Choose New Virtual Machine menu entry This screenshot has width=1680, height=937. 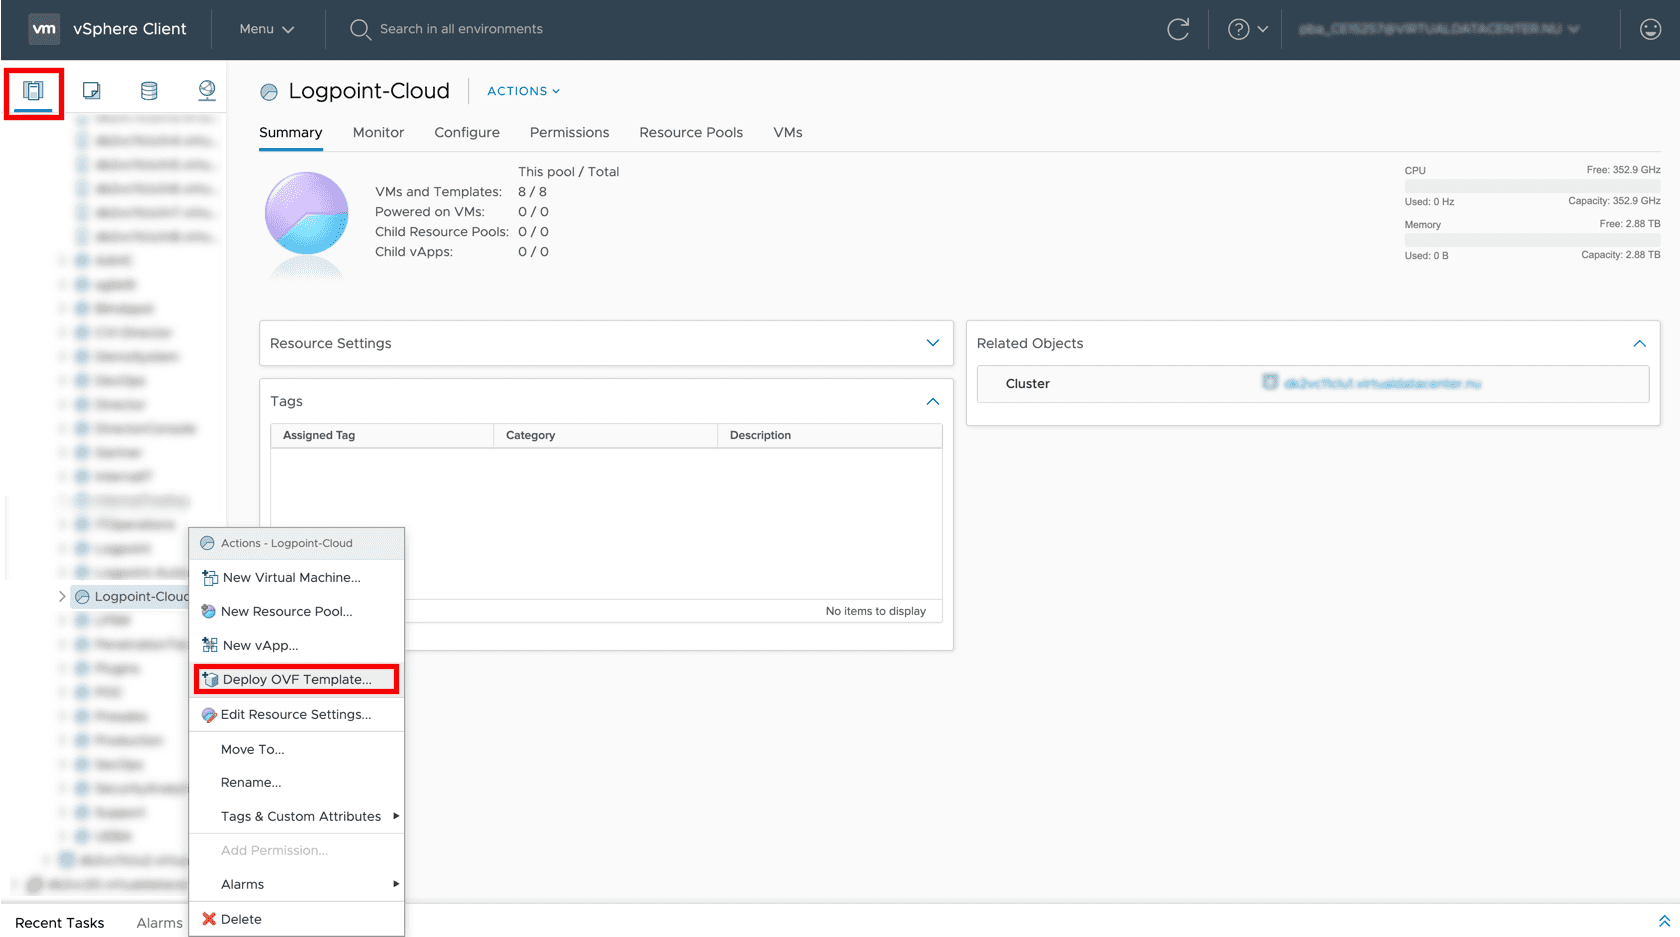291,577
